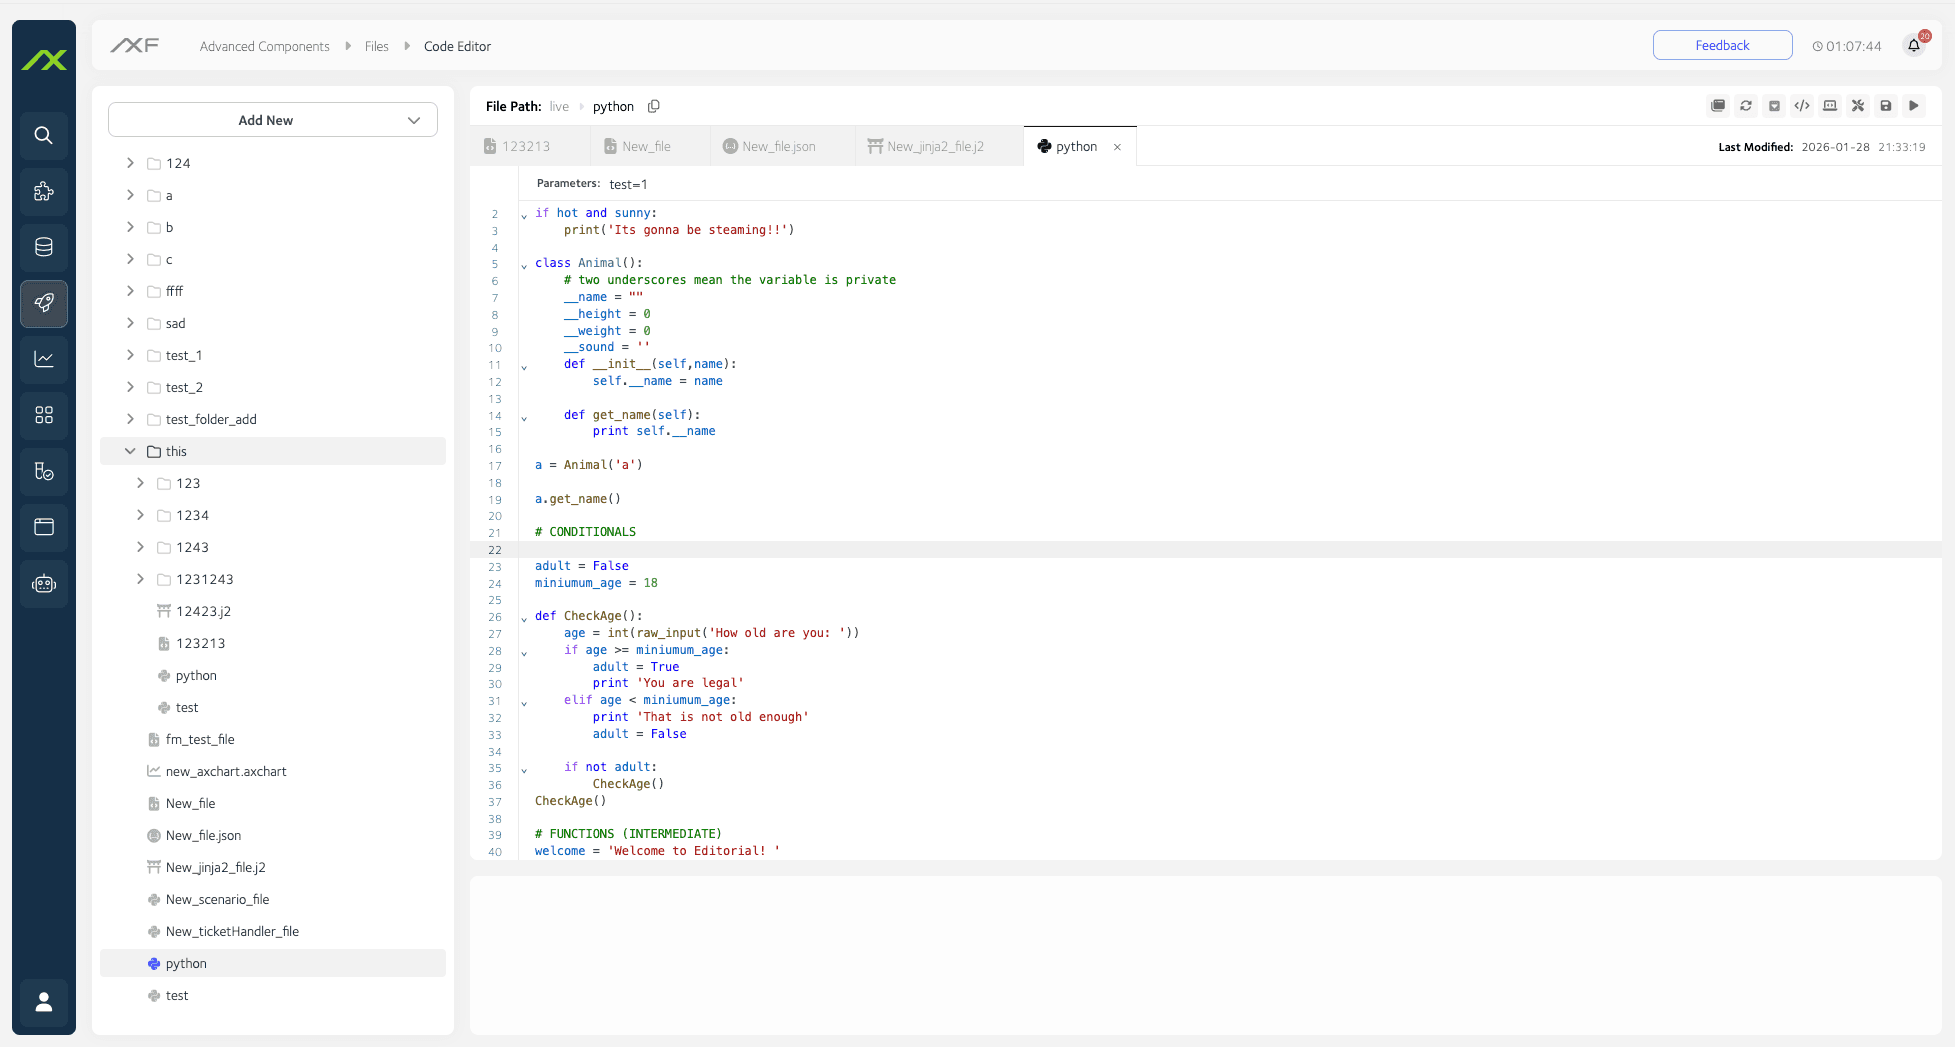1955x1047 pixels.
Task: Expand the 1231243 subfolder
Action: click(x=140, y=579)
